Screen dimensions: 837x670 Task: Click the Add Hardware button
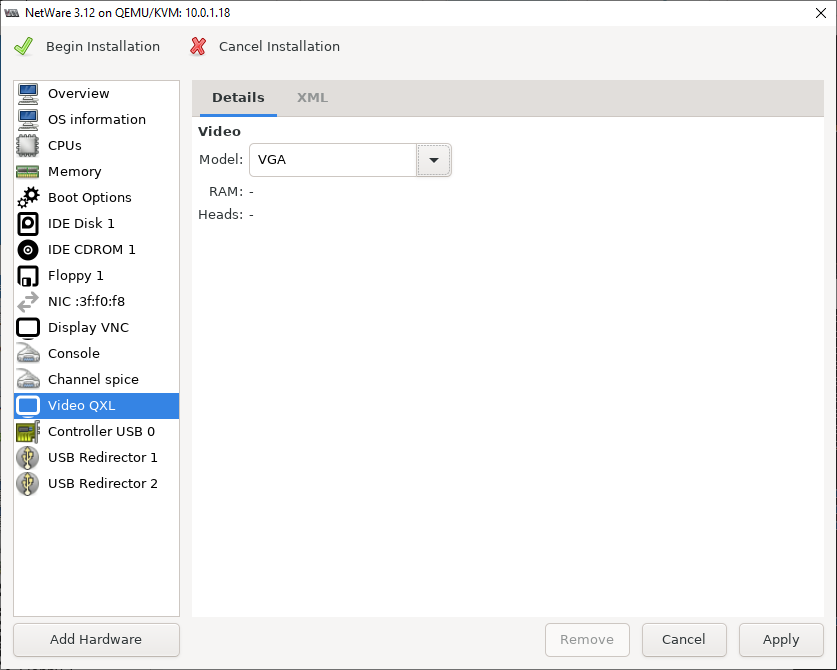[96, 640]
